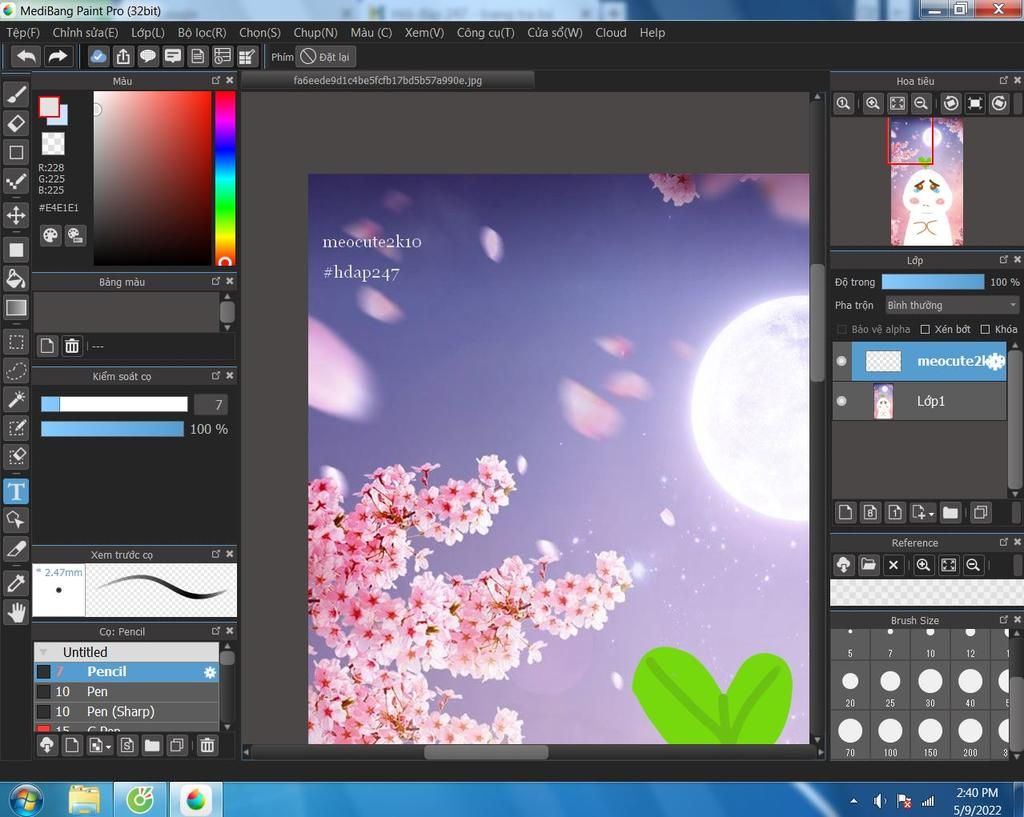Select the Eyedropper tool
This screenshot has width=1024, height=817.
point(16,583)
